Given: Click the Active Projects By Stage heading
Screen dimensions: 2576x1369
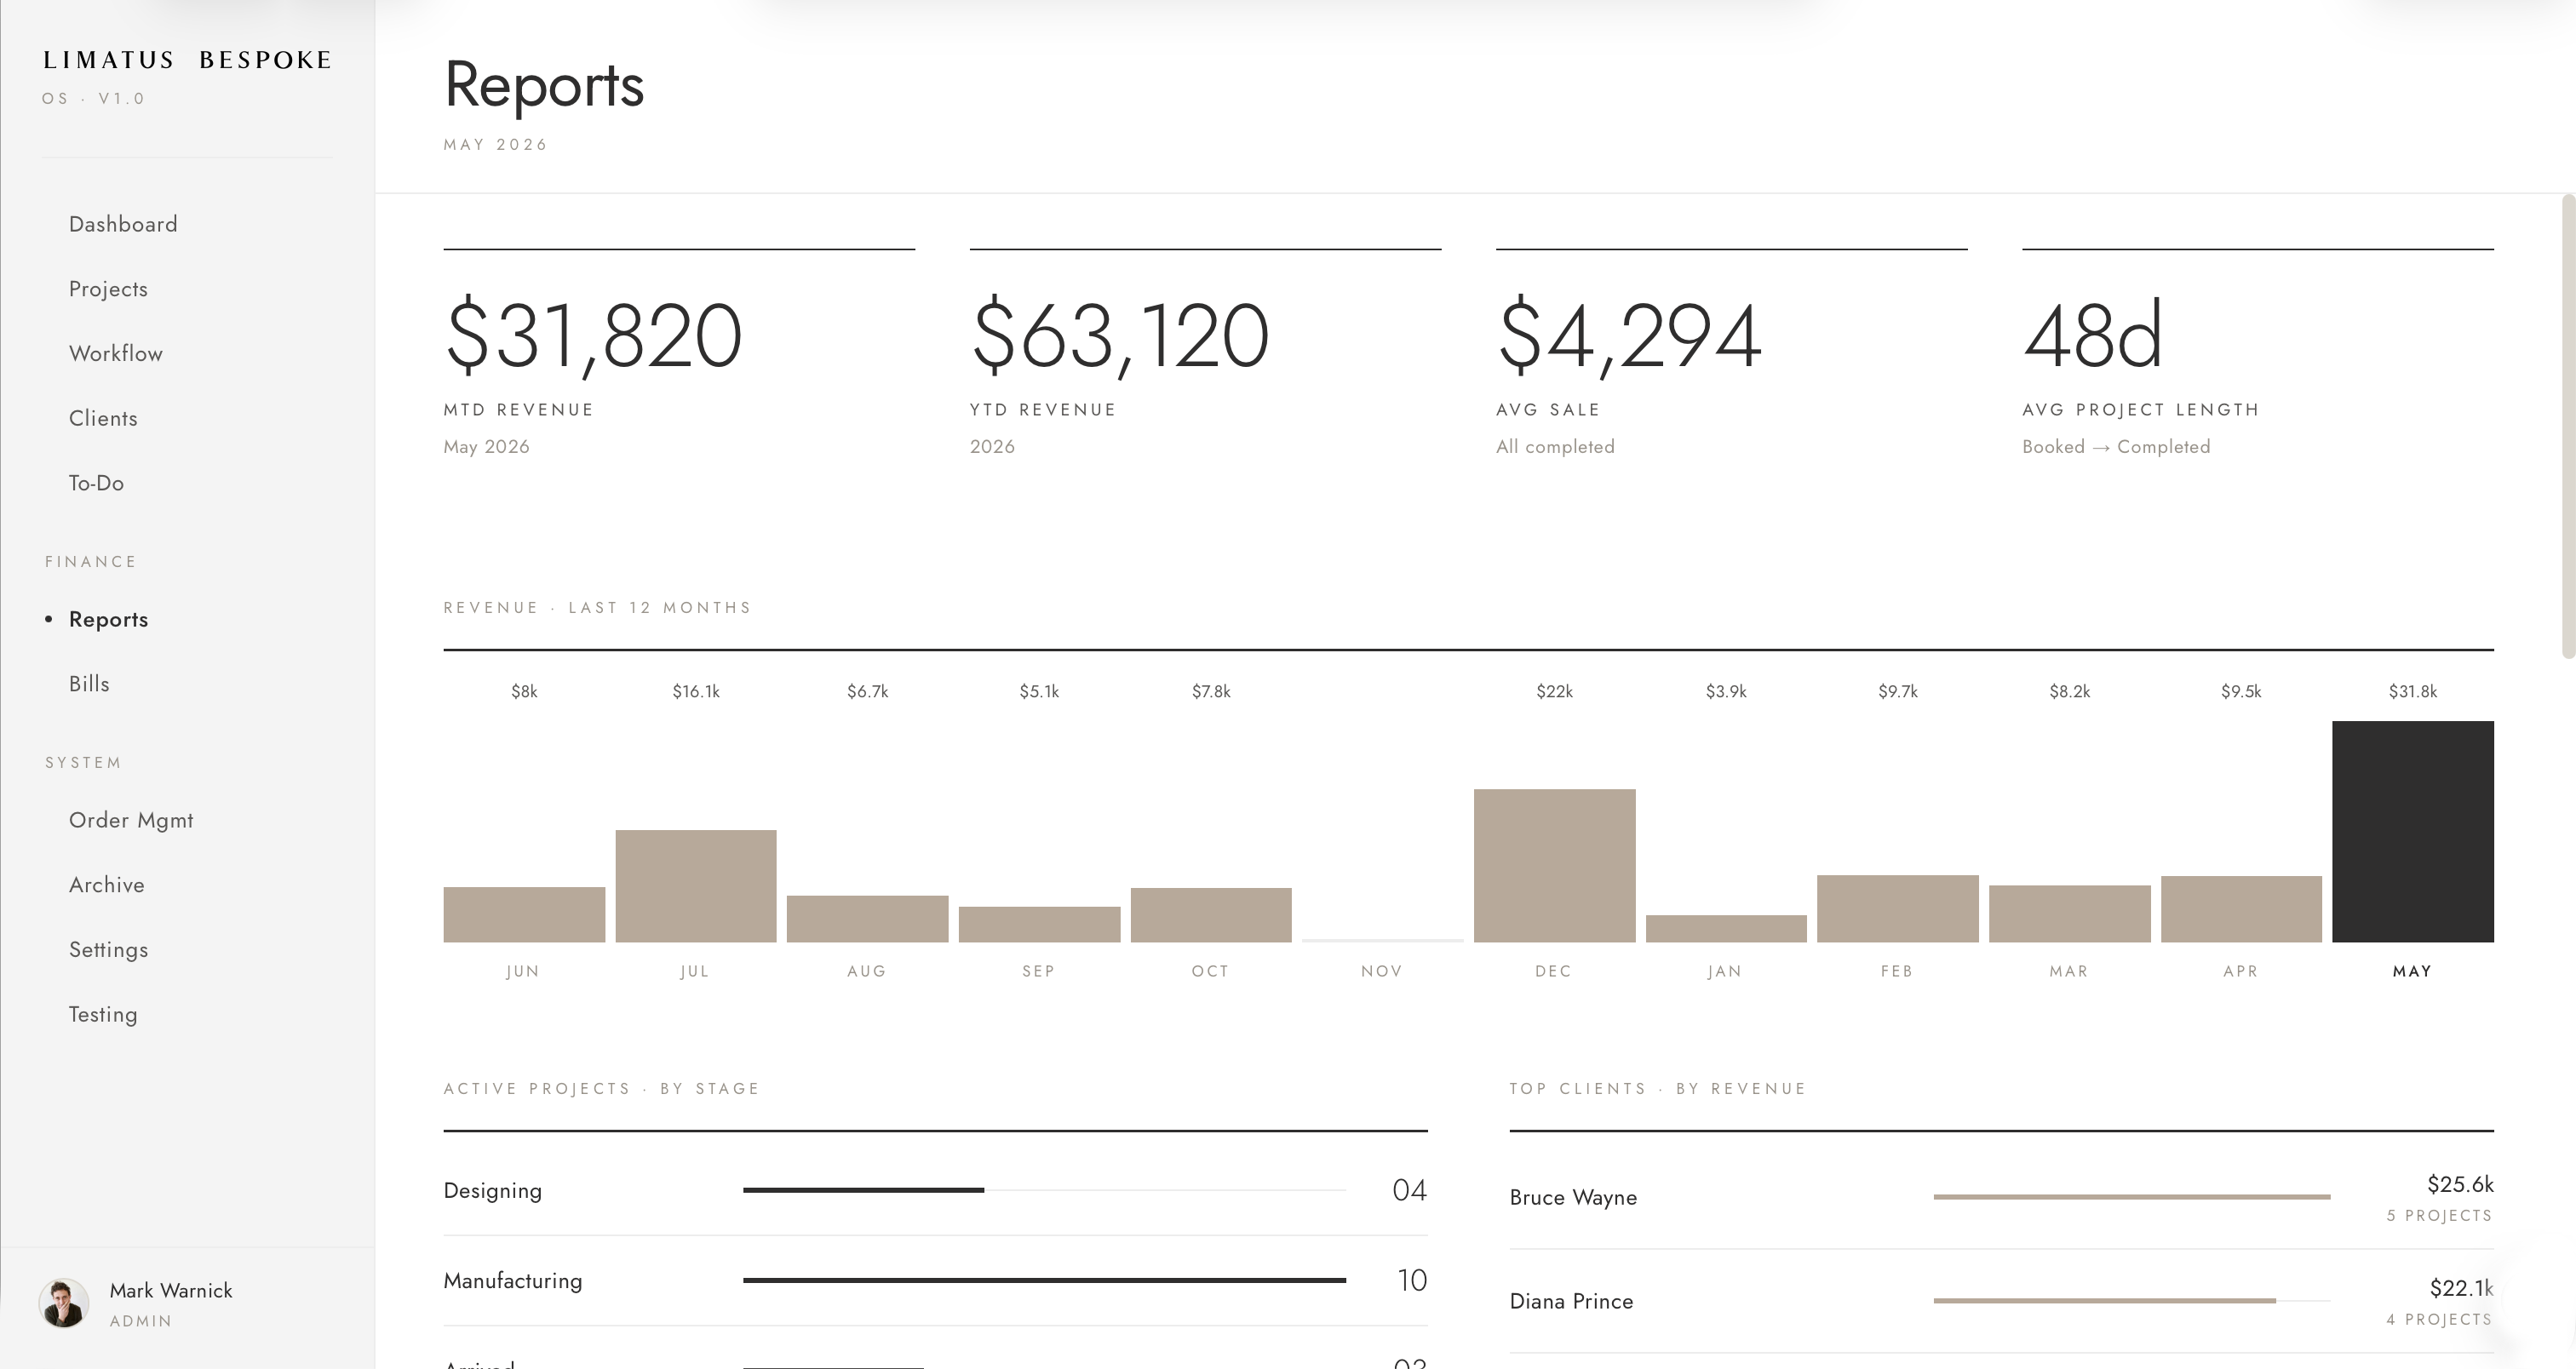Looking at the screenshot, I should point(601,1089).
